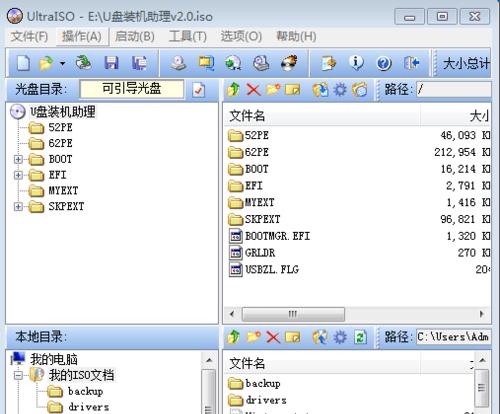
Task: Go up a level in the local pane
Action: point(233,337)
